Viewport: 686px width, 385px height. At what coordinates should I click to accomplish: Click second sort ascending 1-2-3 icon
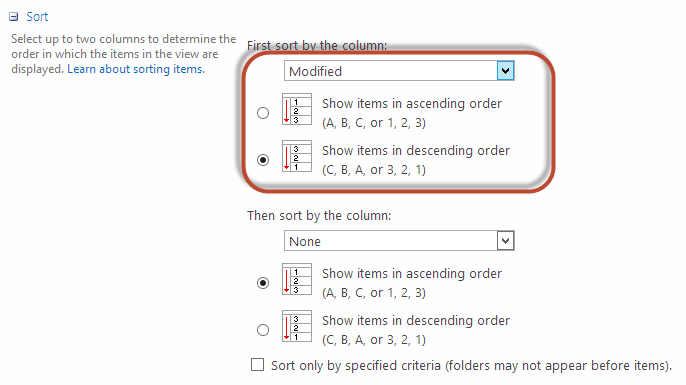coord(297,279)
